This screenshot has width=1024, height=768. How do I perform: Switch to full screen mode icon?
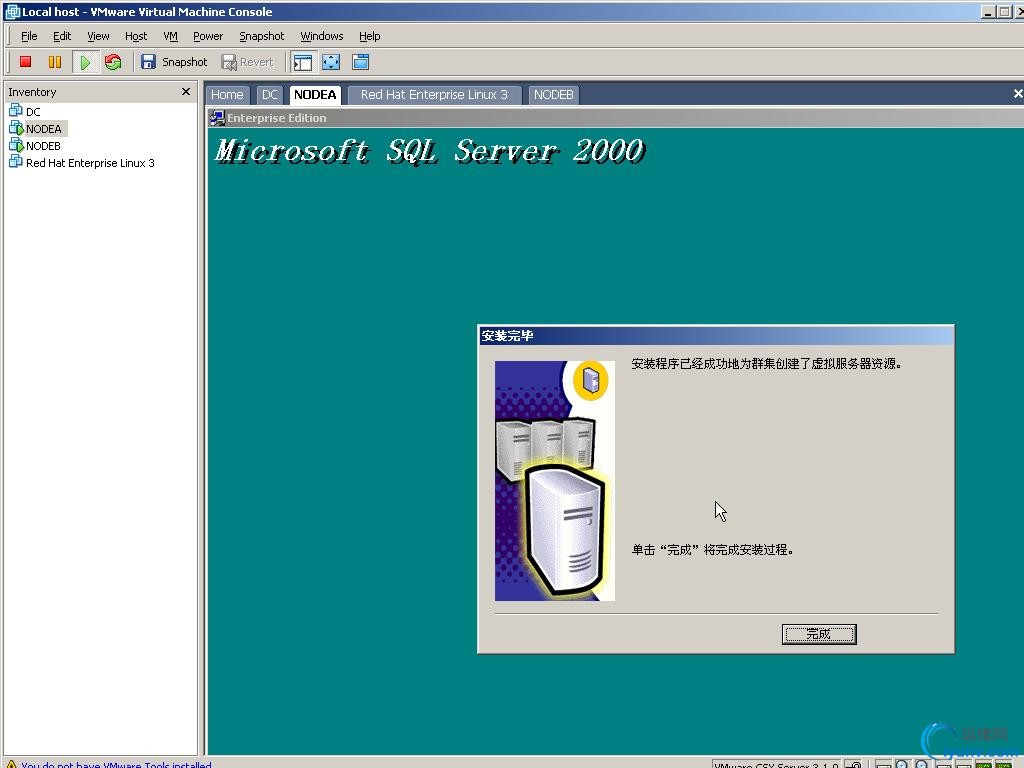pyautogui.click(x=332, y=62)
